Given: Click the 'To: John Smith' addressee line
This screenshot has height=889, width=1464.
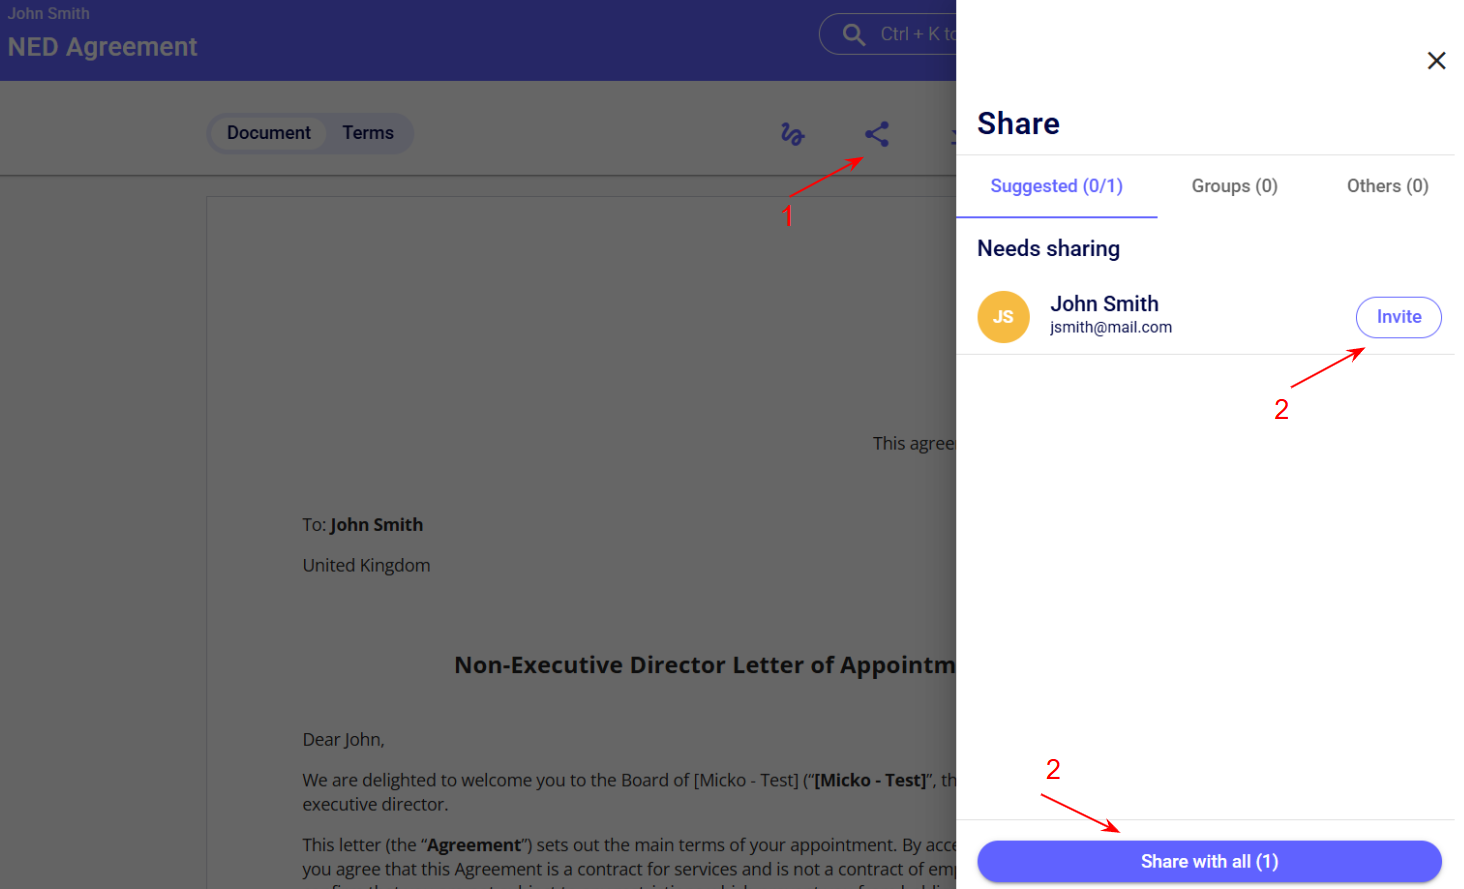Looking at the screenshot, I should point(363,525).
